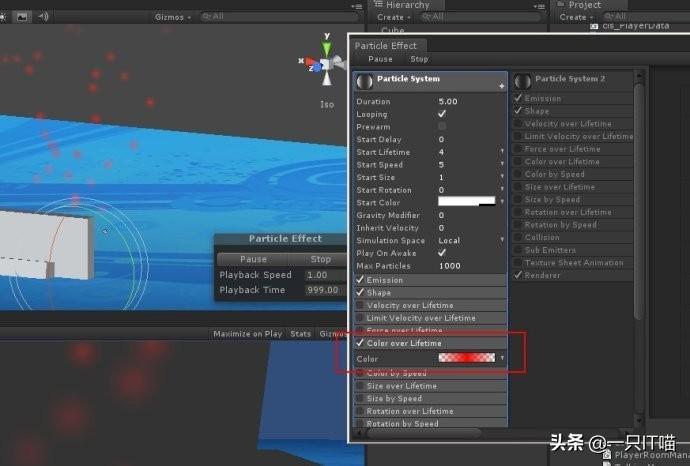Click the scene image effects toggle icon
This screenshot has height=466, width=690.
[21, 17]
